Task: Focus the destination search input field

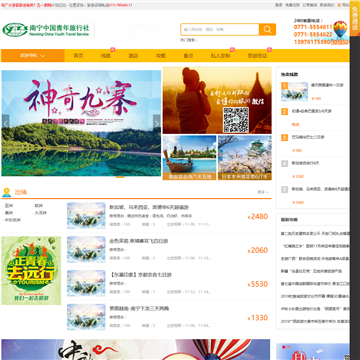Action: coord(220,29)
